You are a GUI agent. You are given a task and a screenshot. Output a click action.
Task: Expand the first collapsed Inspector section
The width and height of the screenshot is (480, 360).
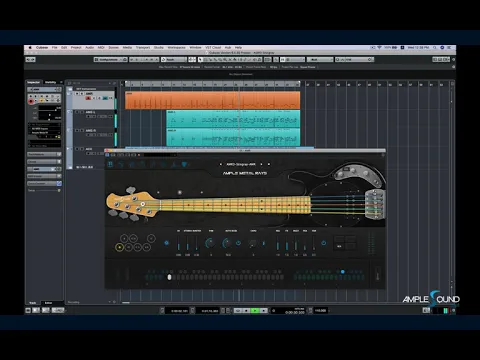point(44,154)
